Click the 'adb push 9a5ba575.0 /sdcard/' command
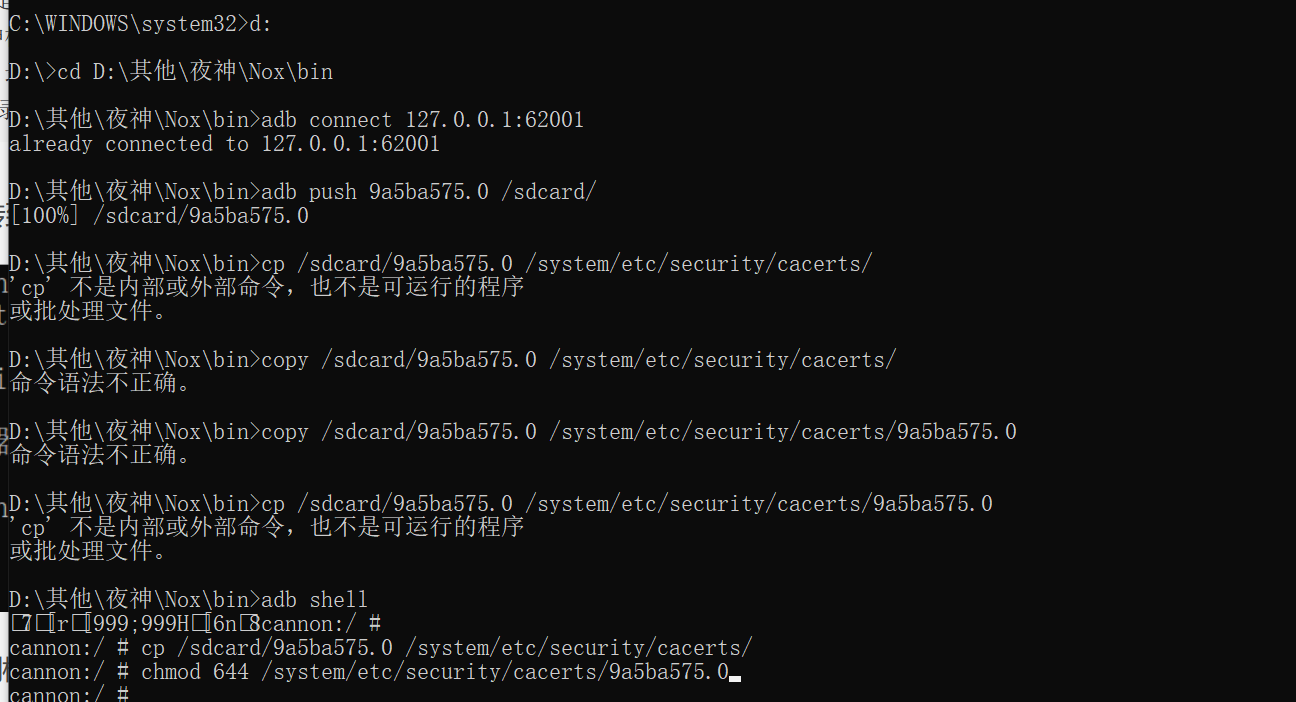This screenshot has width=1296, height=702. point(428,192)
